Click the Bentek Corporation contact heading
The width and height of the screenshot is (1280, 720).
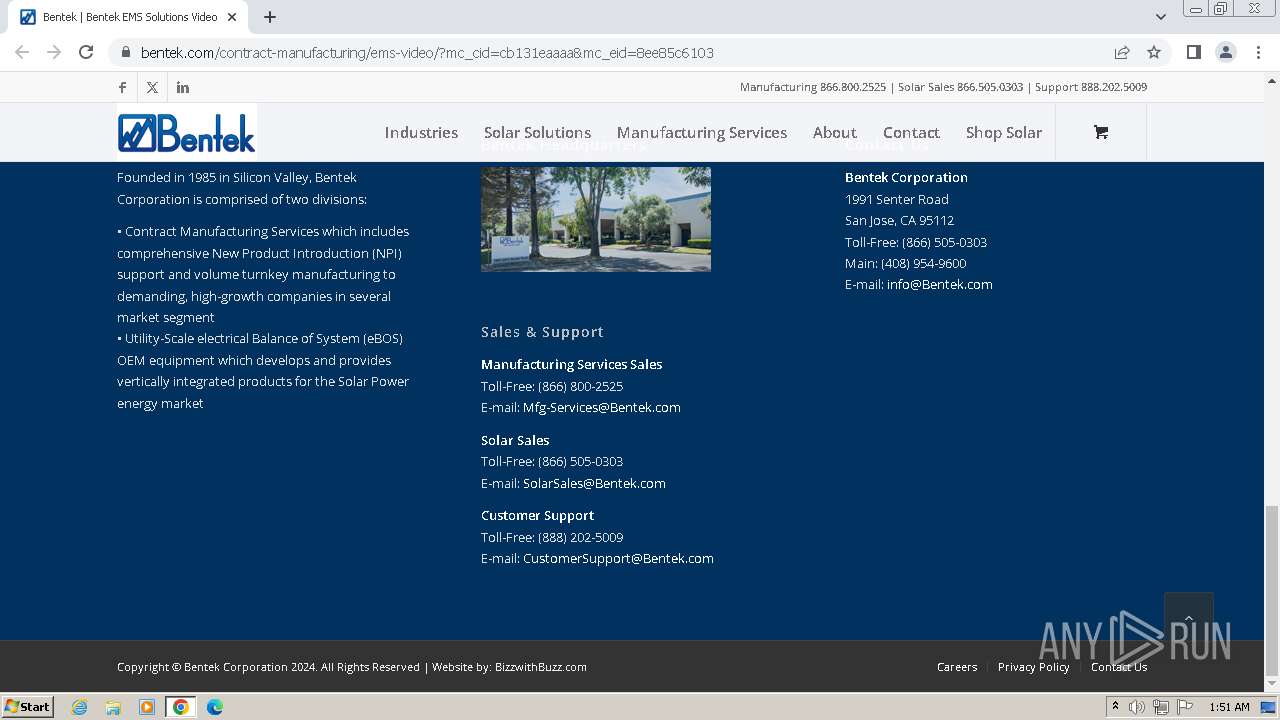(x=906, y=177)
